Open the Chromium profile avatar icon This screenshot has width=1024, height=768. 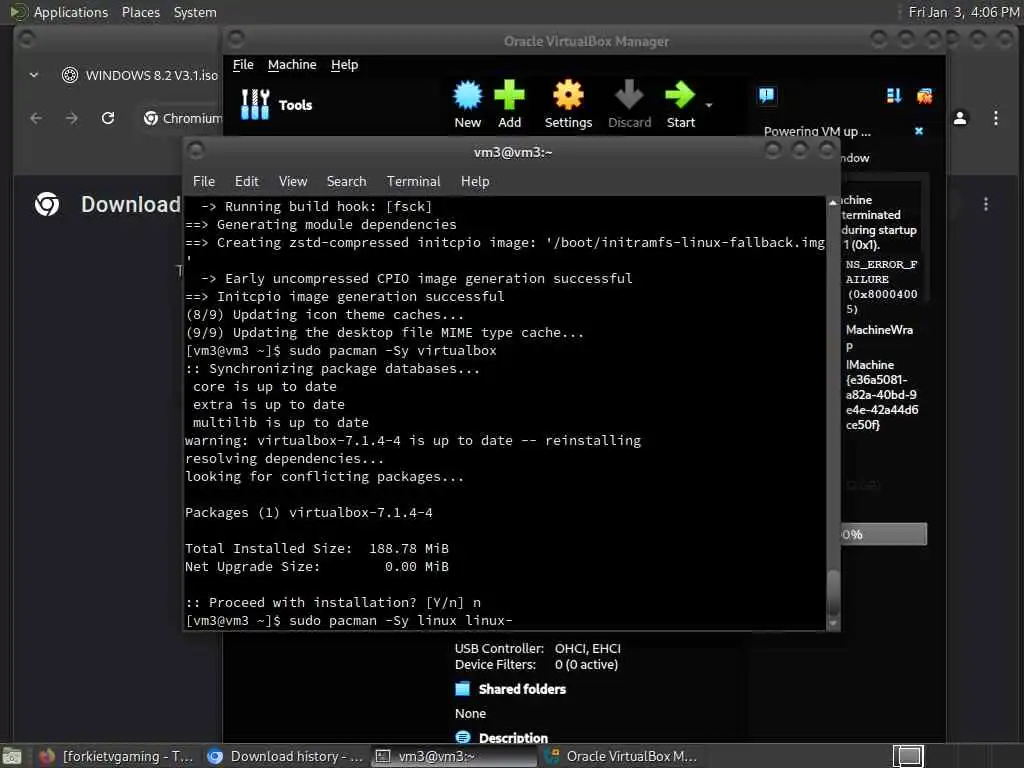(x=960, y=118)
